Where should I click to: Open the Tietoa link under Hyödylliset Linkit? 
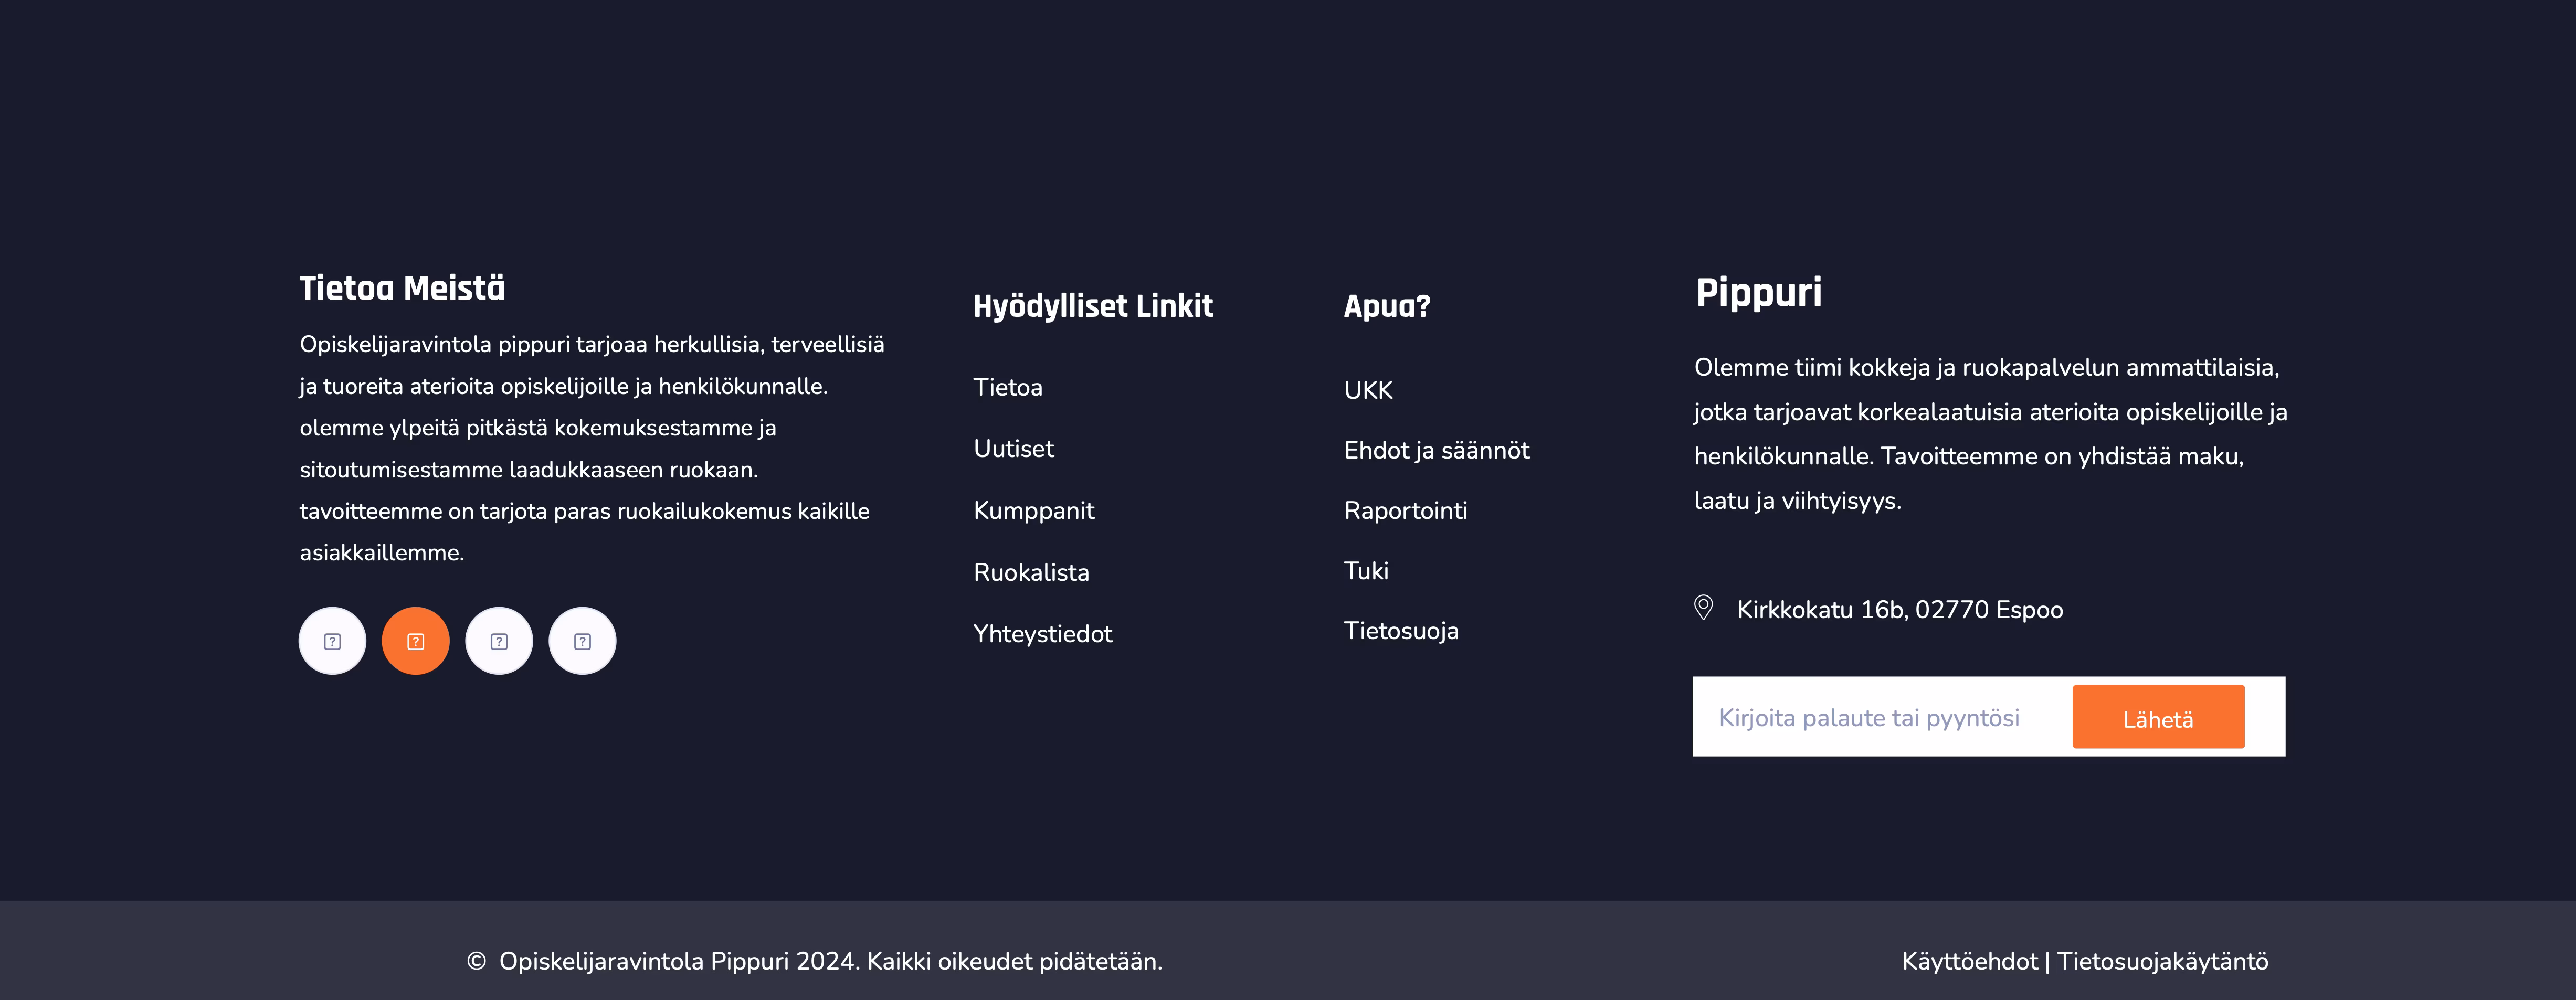pos(1008,387)
